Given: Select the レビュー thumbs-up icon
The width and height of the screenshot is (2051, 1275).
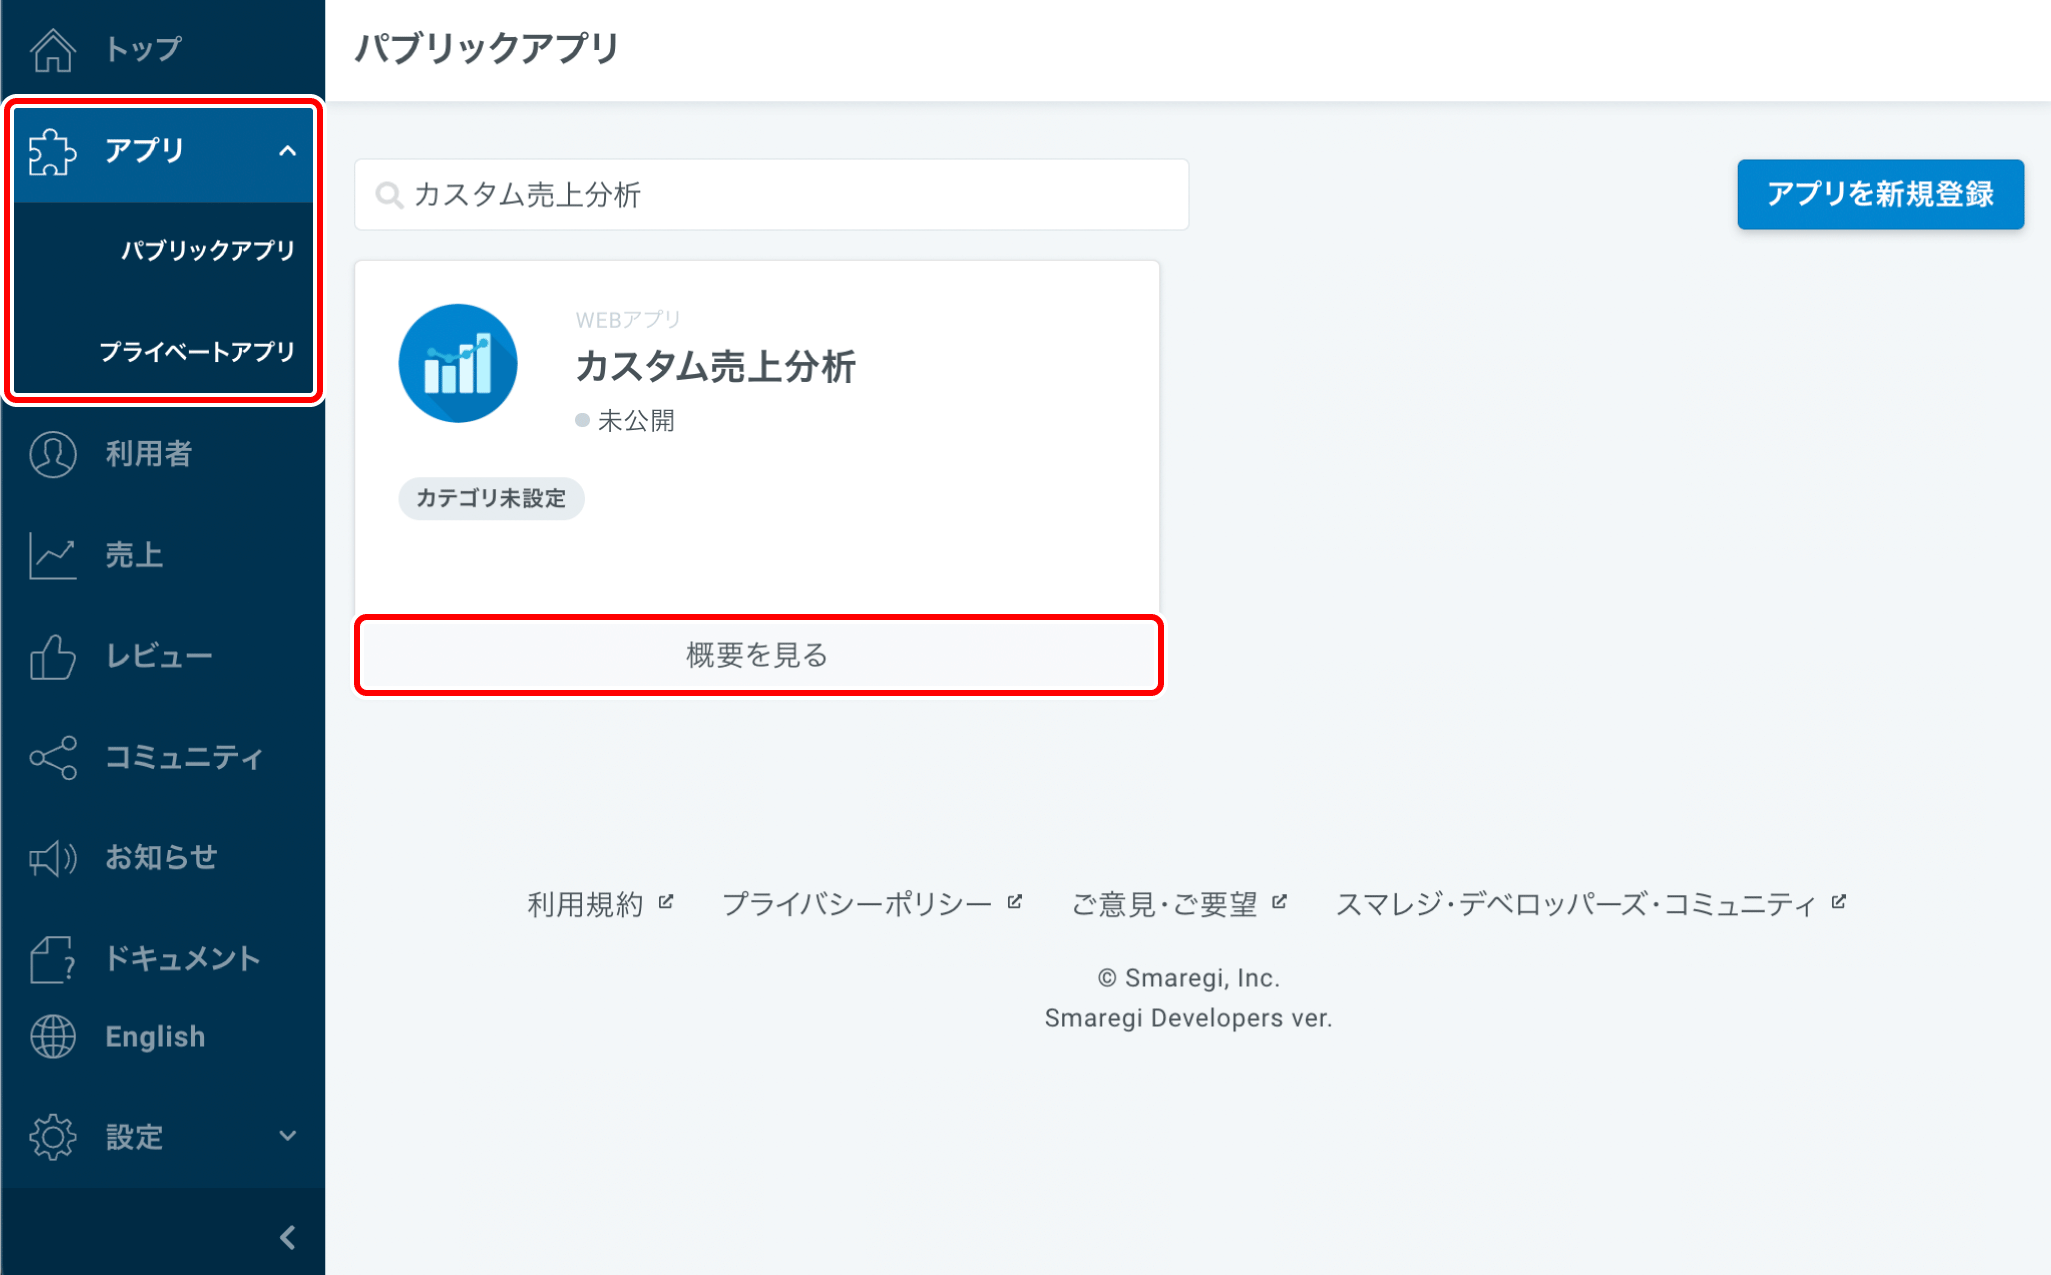Looking at the screenshot, I should [x=53, y=656].
